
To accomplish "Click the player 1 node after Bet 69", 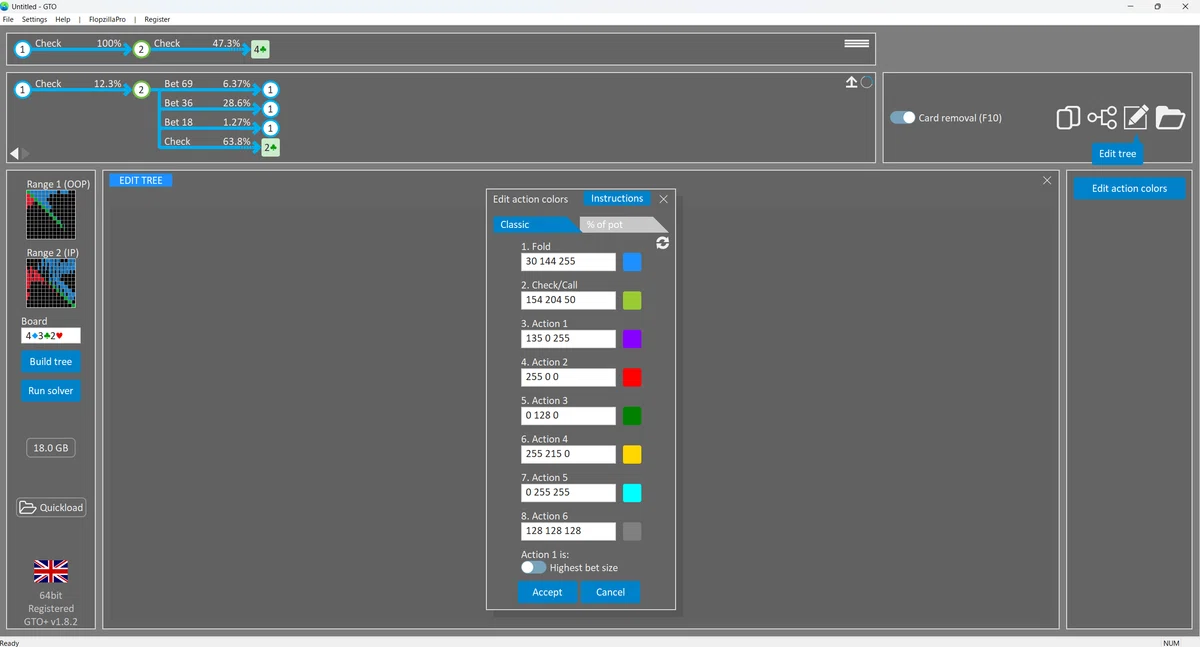I will coord(270,90).
